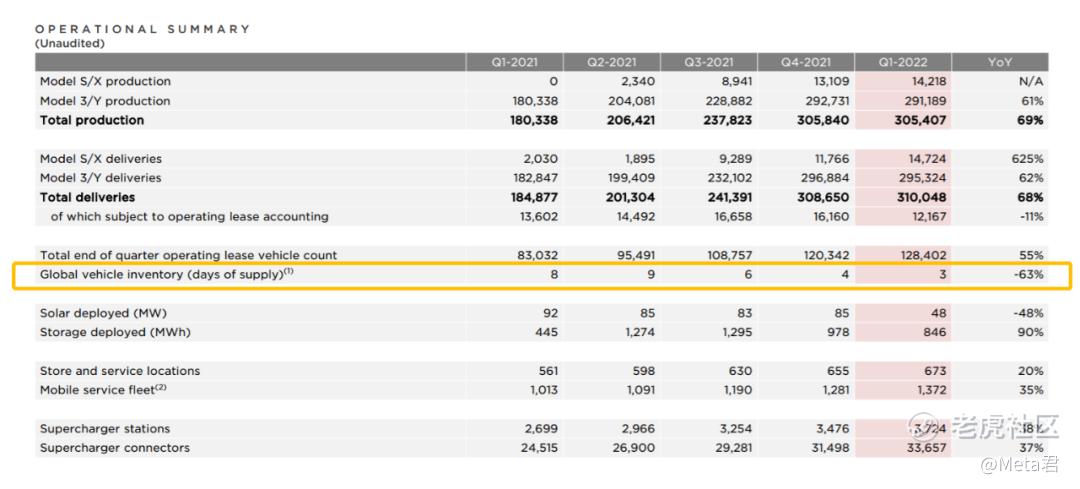Click the Model 3/Y production row label

pos(105,101)
